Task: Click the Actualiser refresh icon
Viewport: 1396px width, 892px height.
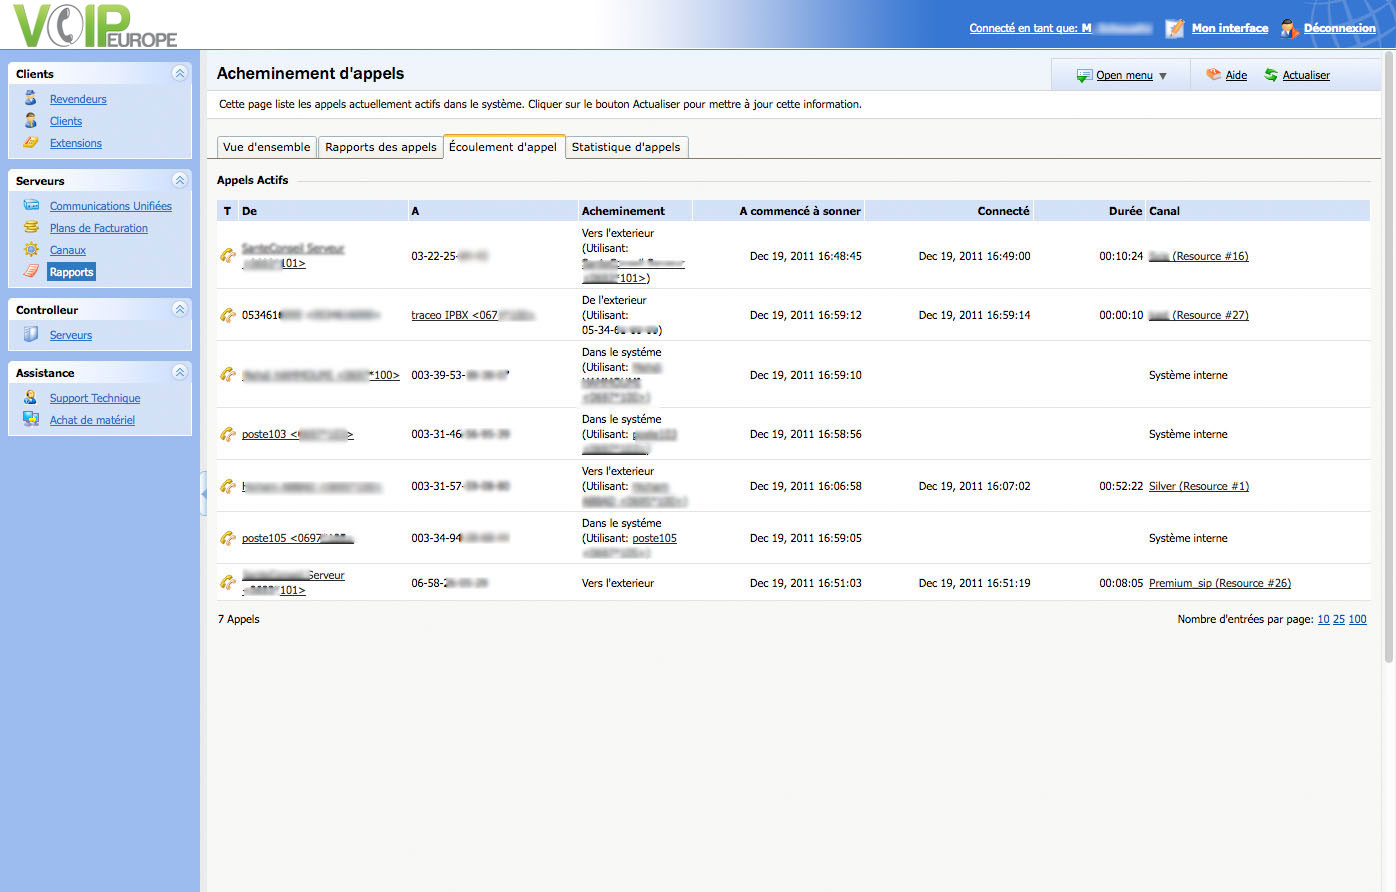Action: coord(1271,75)
